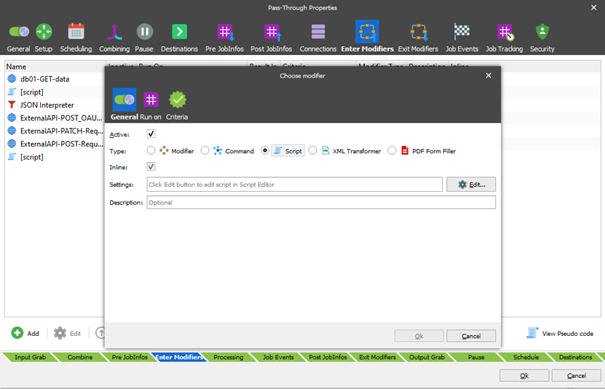
Task: Open the script editor with Edit button
Action: click(x=471, y=184)
